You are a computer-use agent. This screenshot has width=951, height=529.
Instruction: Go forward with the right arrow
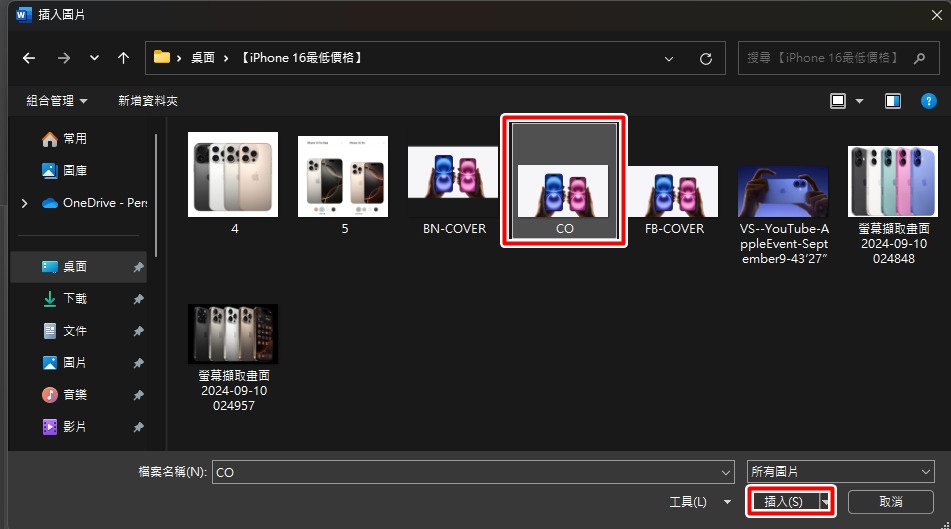coord(64,58)
